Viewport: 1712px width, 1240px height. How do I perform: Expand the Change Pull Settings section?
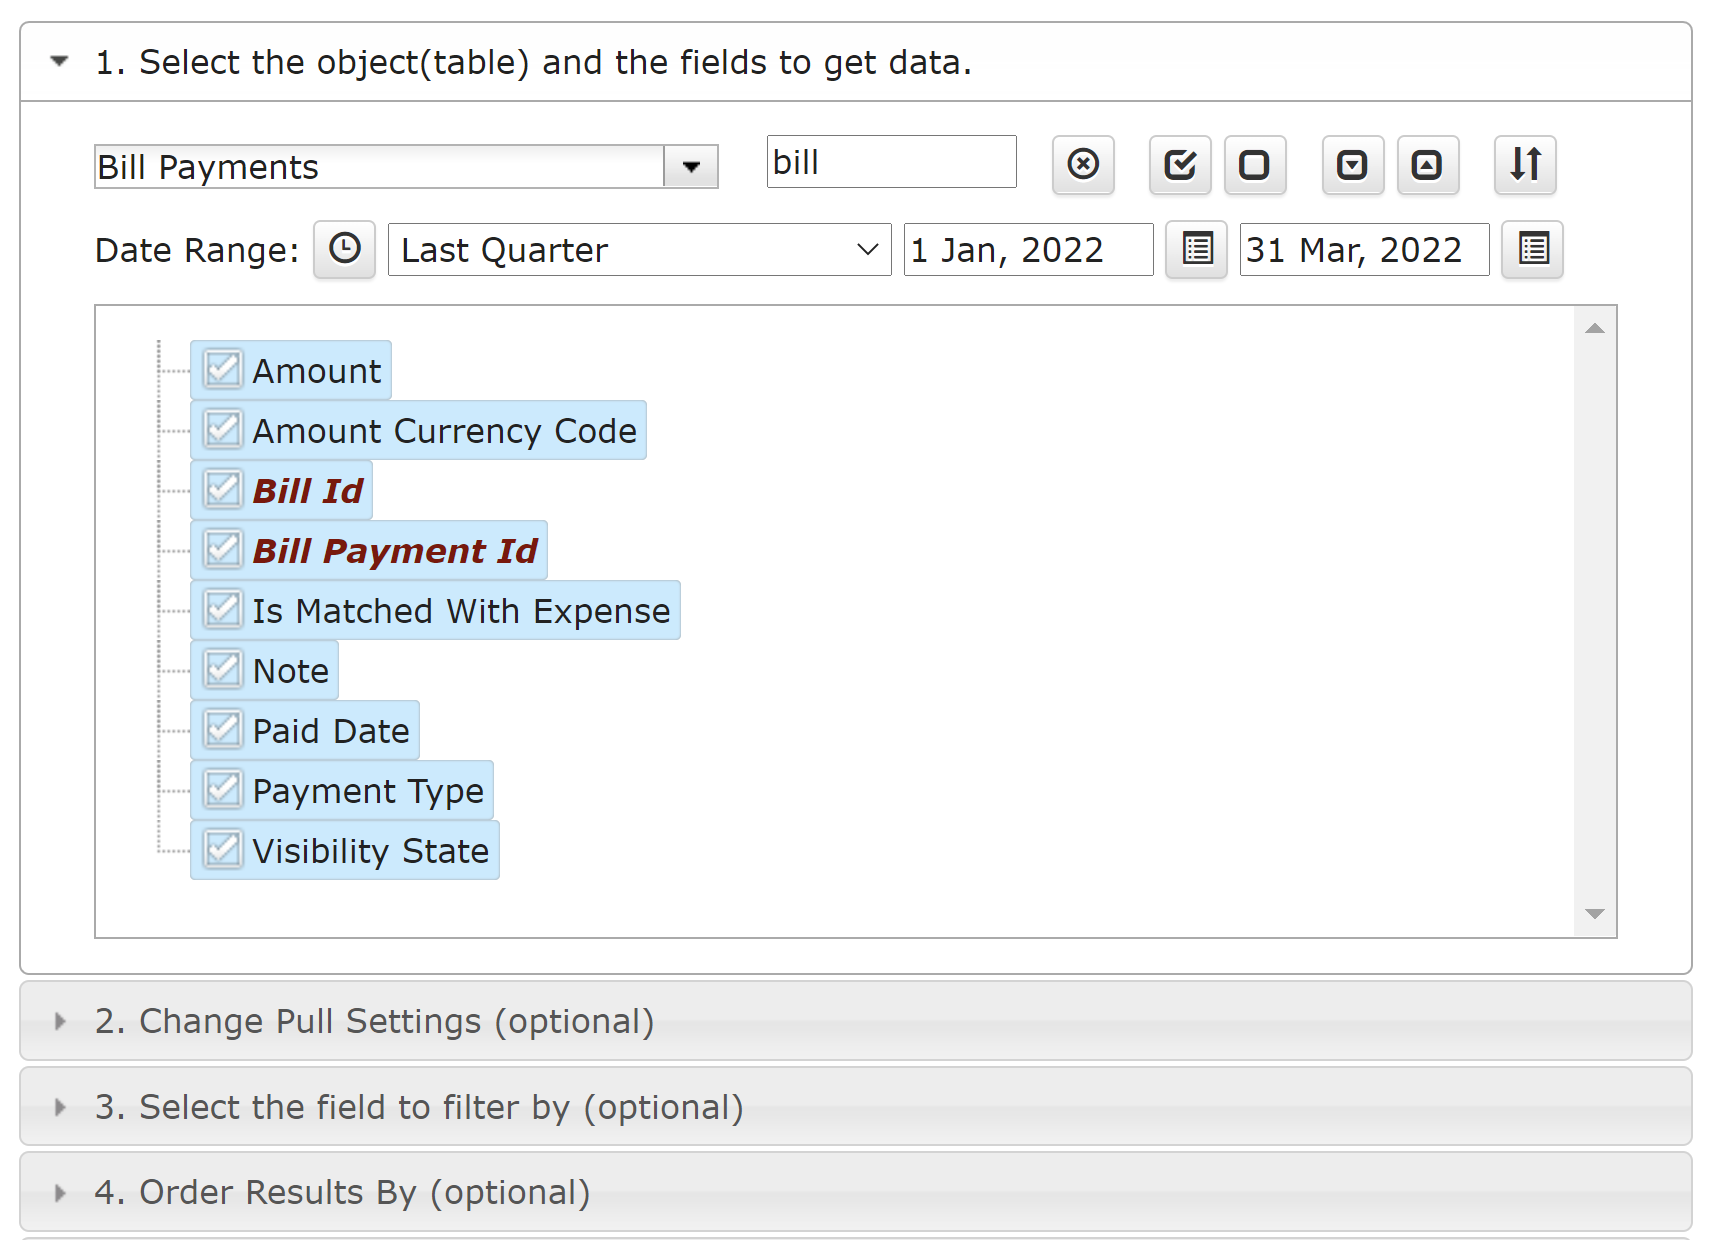[374, 1021]
